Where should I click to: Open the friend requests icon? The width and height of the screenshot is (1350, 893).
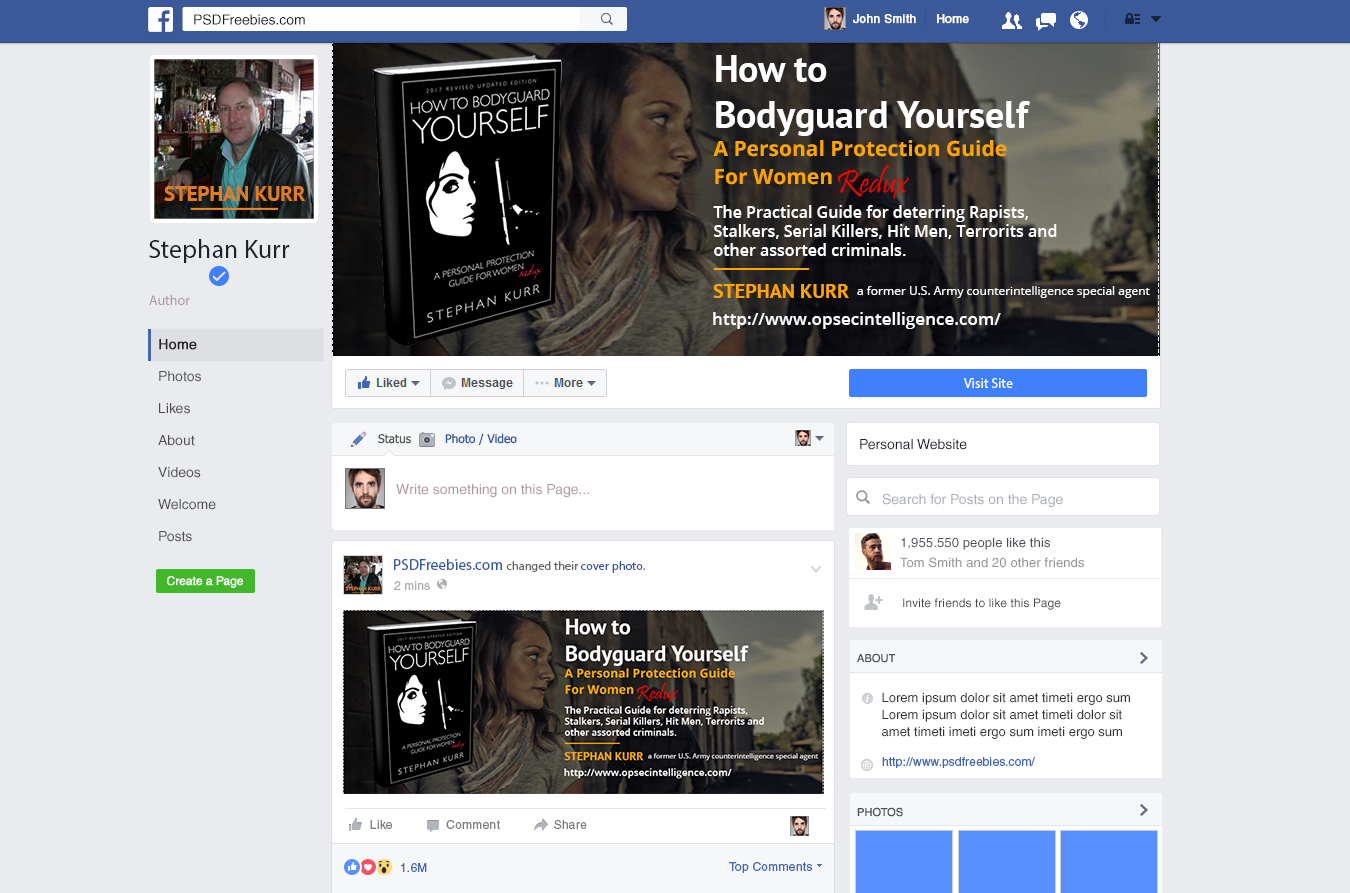coord(1012,20)
